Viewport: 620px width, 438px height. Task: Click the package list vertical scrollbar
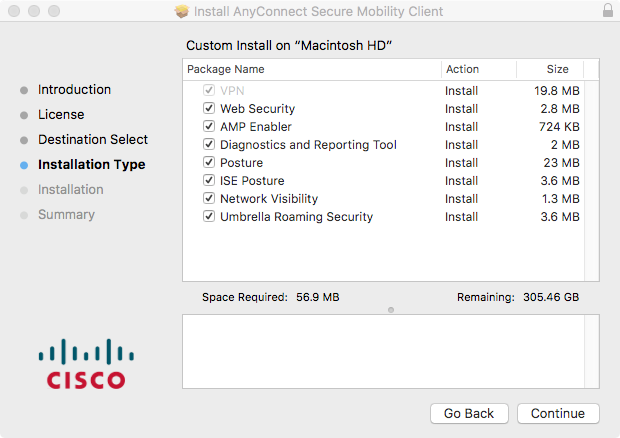592,181
